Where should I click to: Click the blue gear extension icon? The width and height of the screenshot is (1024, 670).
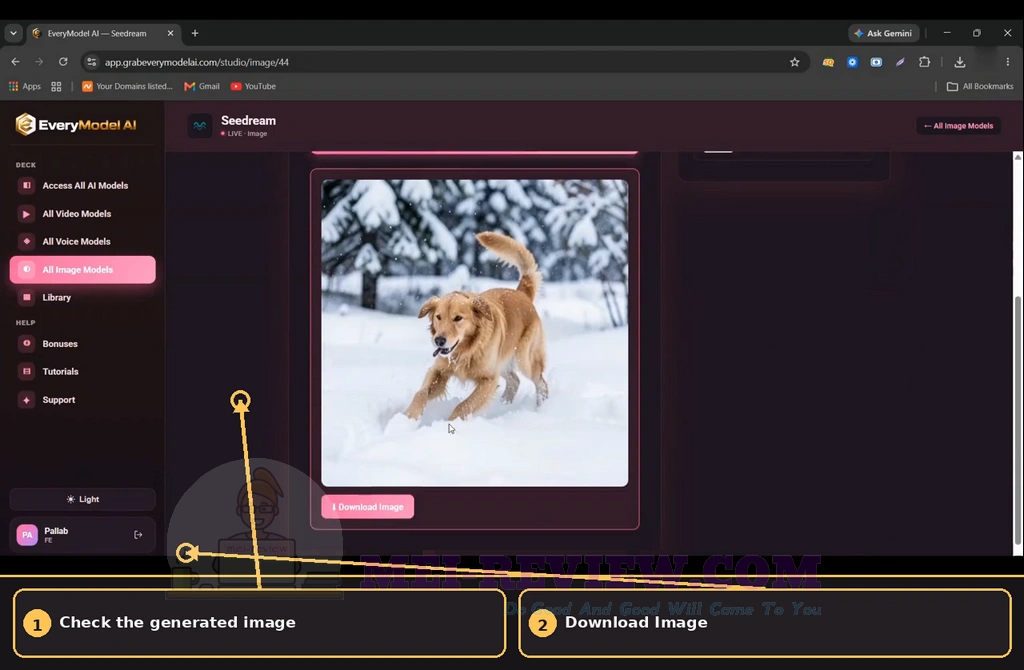[x=852, y=62]
